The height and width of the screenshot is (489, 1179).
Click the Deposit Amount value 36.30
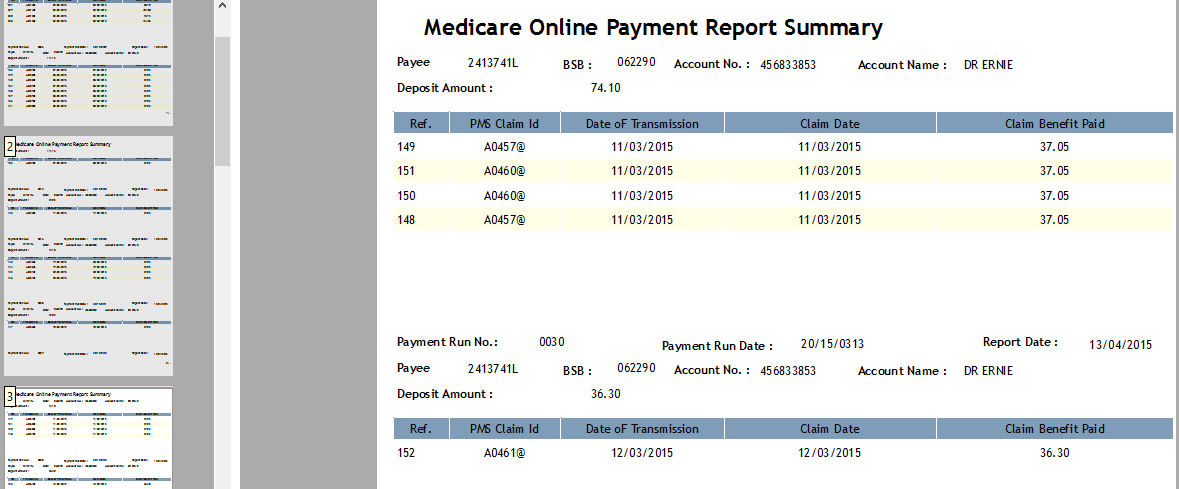tap(605, 394)
